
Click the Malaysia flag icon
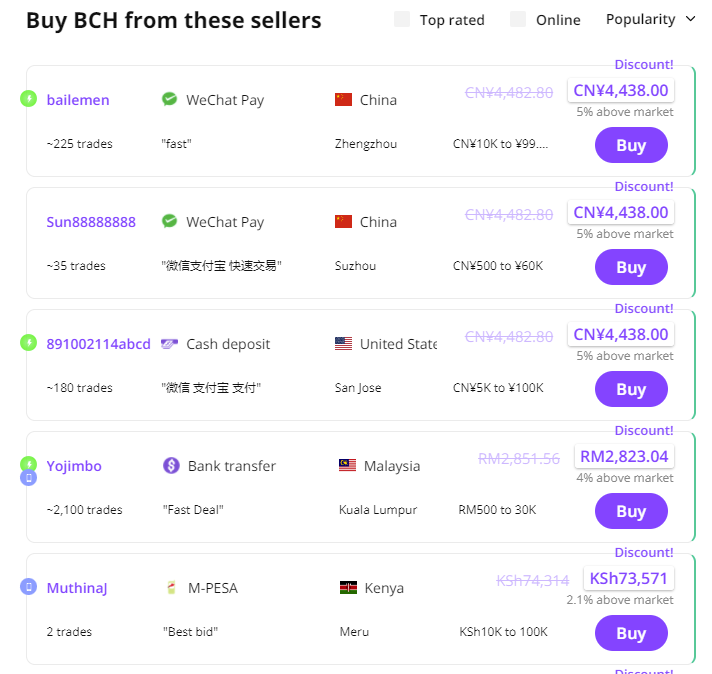[347, 465]
